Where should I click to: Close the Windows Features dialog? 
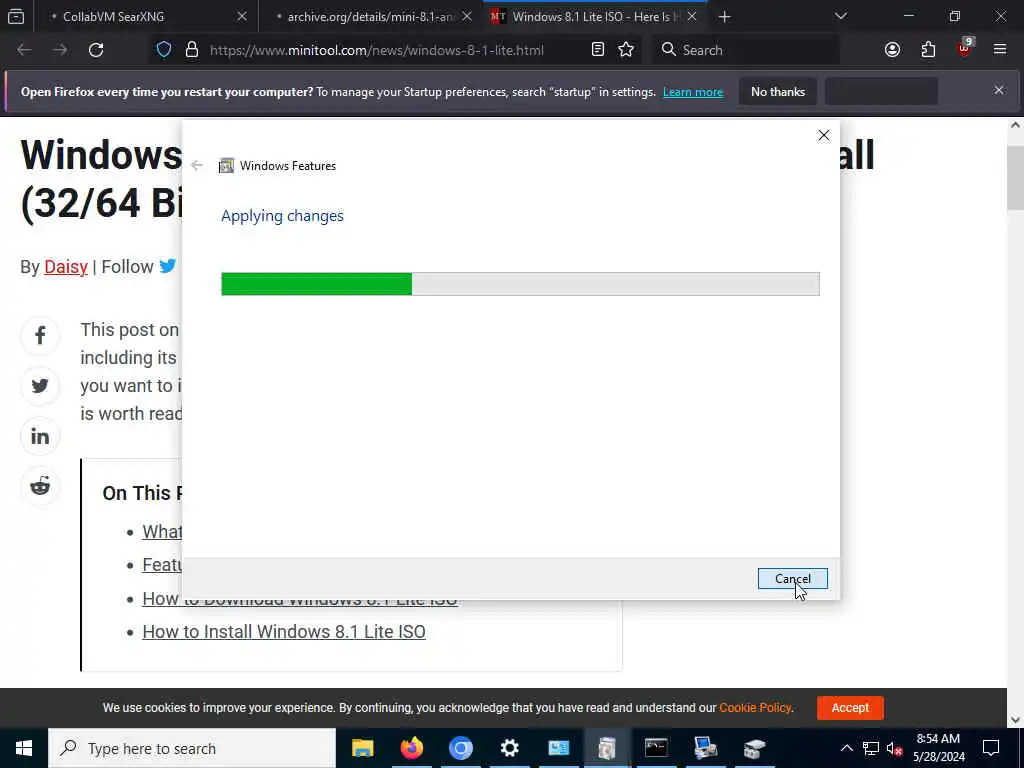point(824,135)
